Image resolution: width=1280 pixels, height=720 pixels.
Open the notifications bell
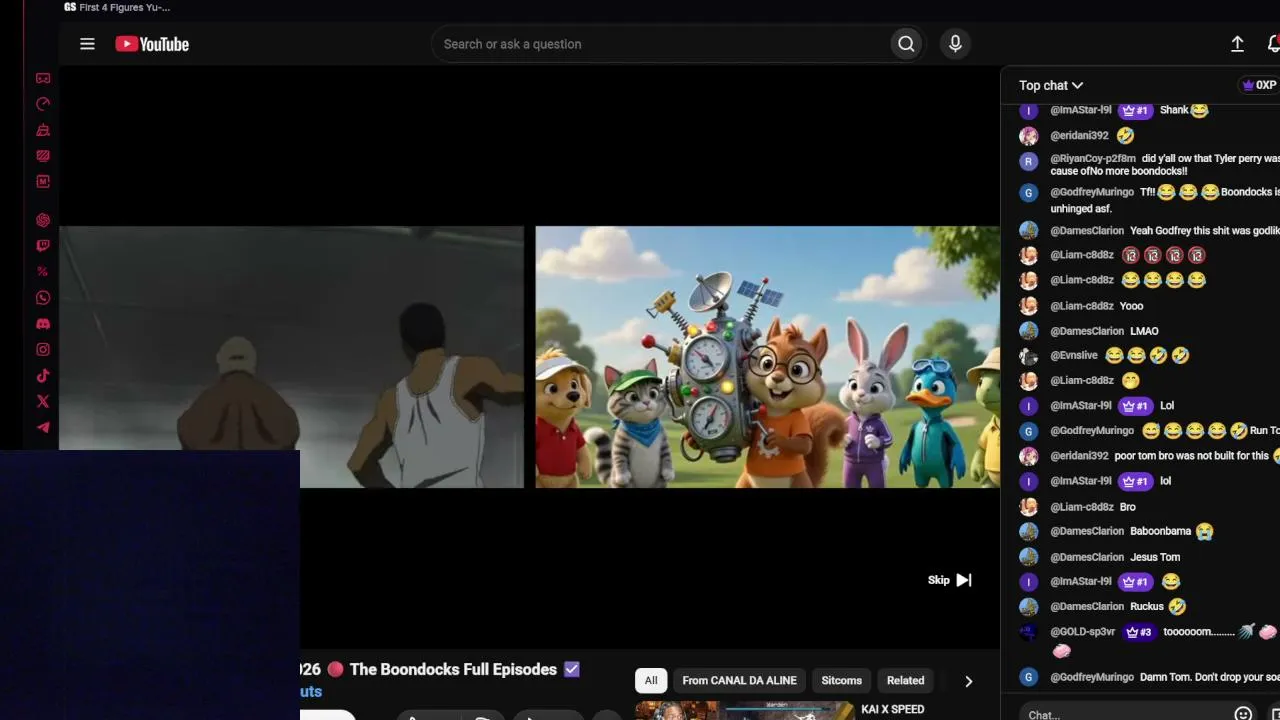point(1273,44)
